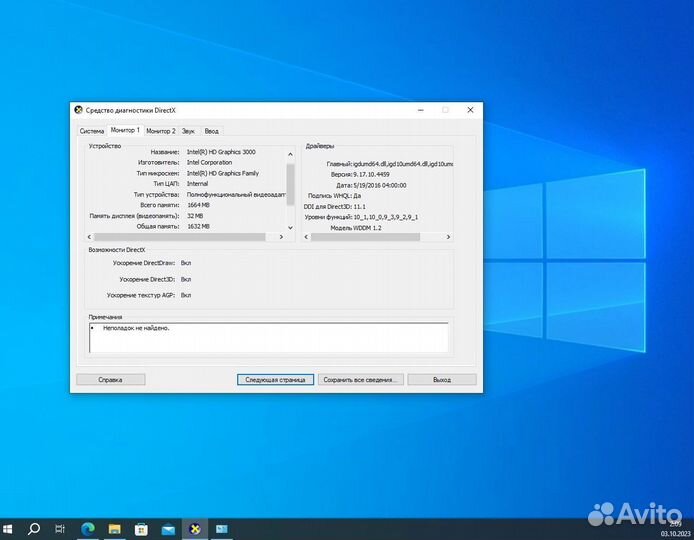Click Ускорение текстур AGP status text

pos(186,295)
